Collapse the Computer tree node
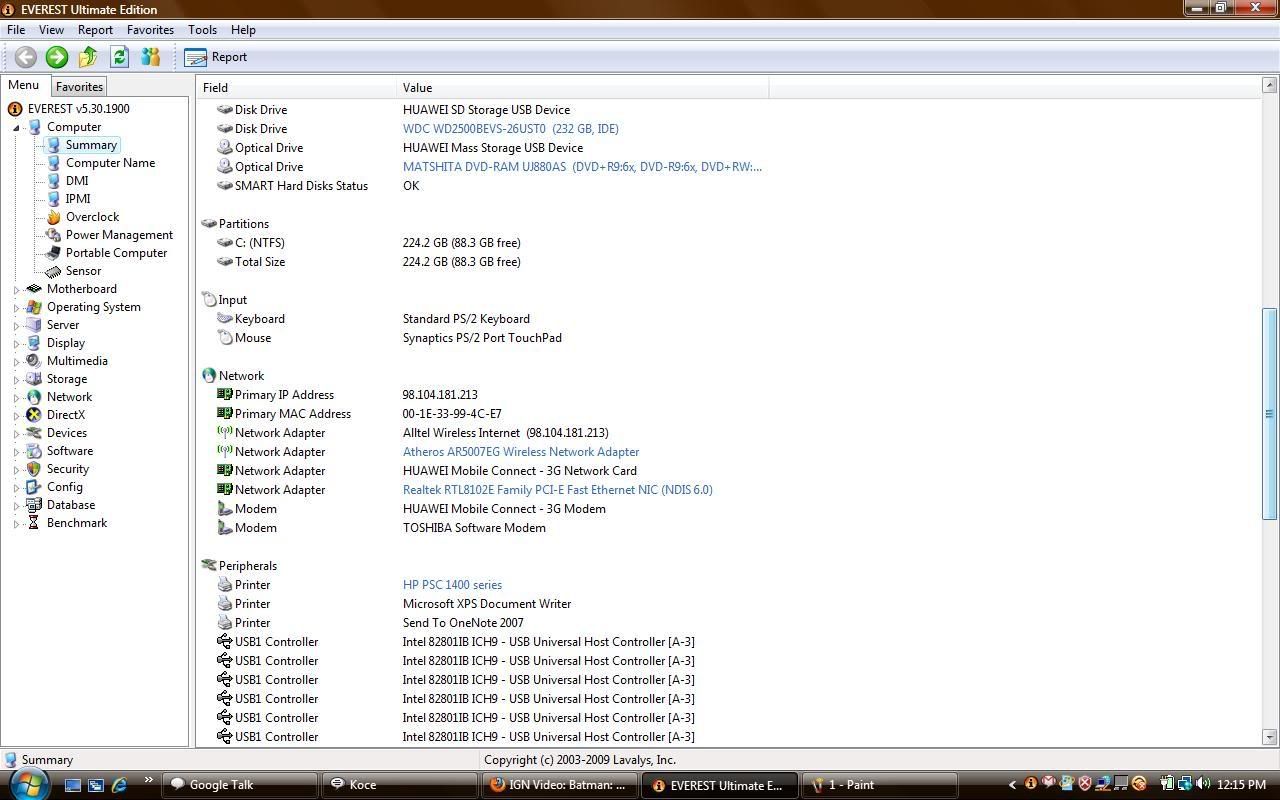This screenshot has height=800, width=1280. [17, 128]
